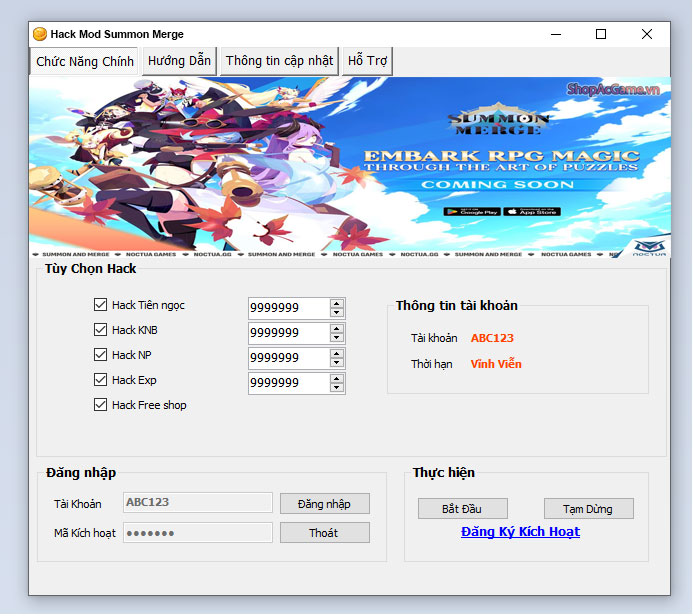The width and height of the screenshot is (693, 616).
Task: Click the Google Play badge in banner
Action: 472,212
